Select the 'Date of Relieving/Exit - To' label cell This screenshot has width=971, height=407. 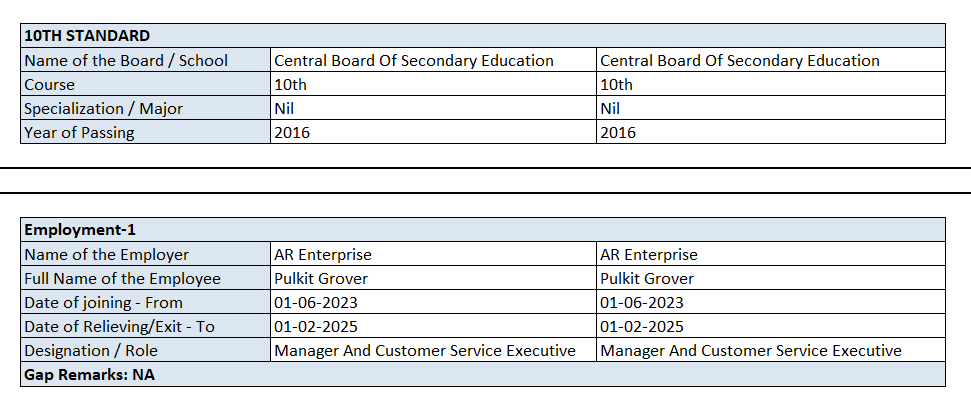120,326
